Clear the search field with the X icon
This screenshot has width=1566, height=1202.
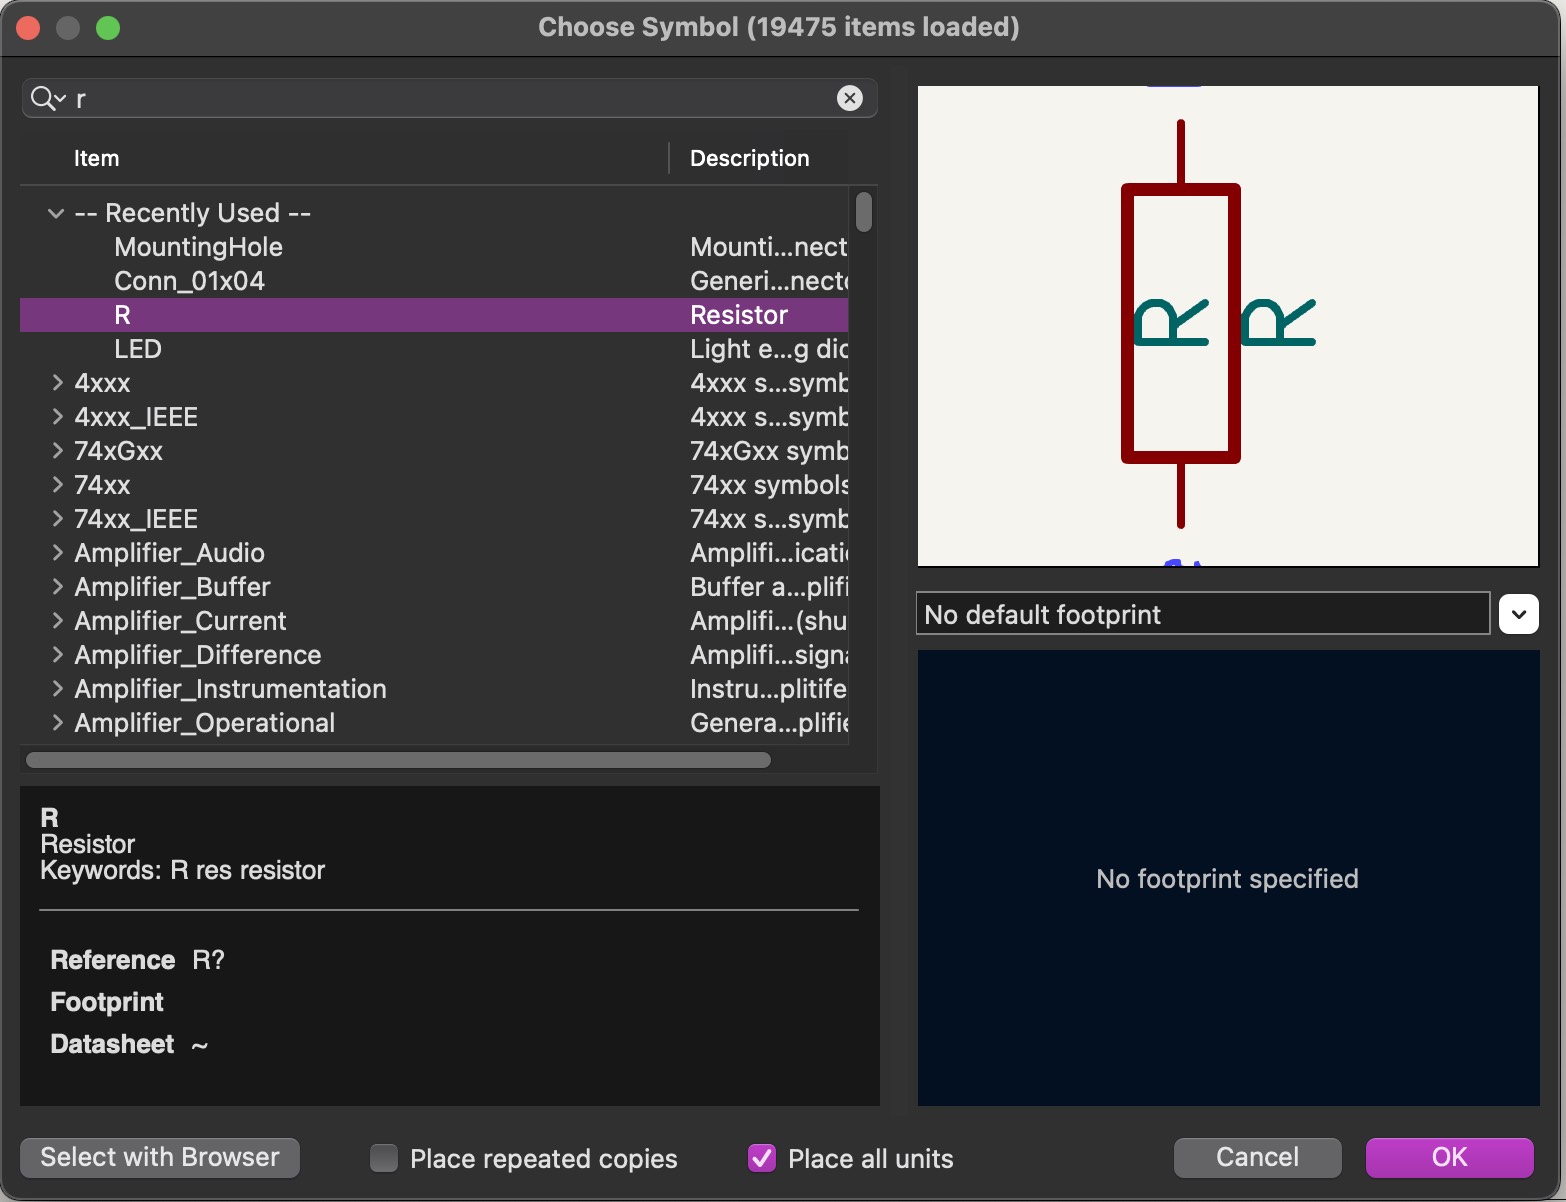click(850, 98)
